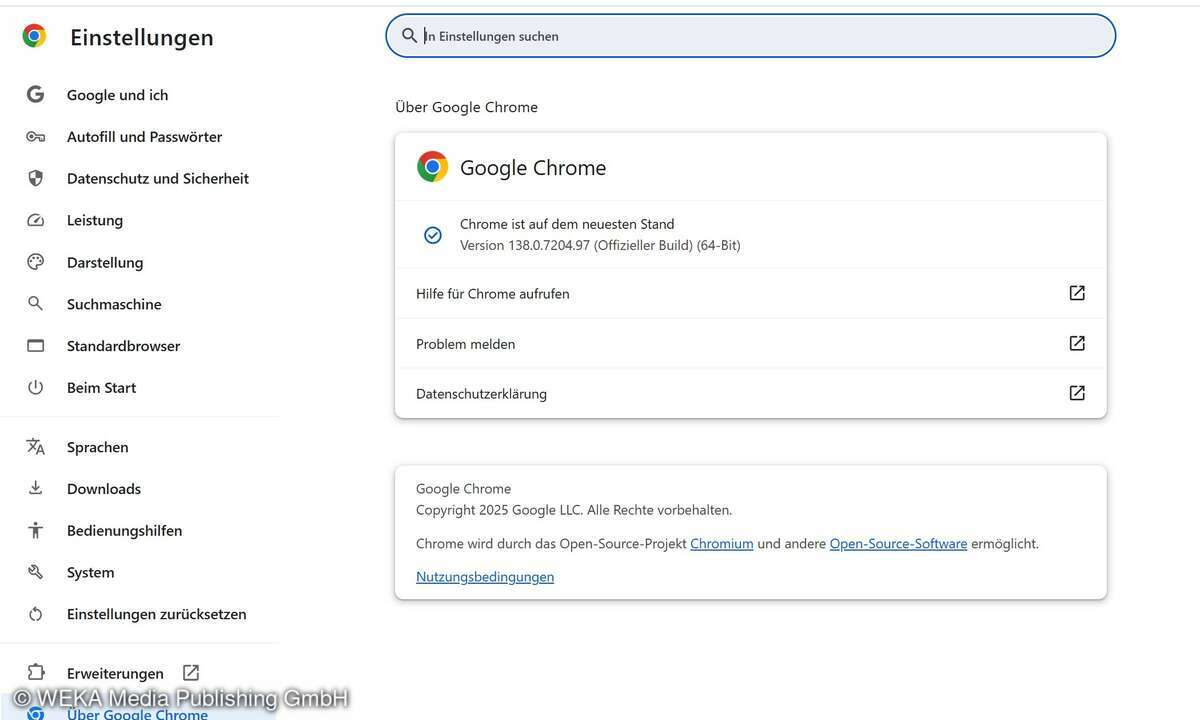
Task: Click the Google G icon in sidebar
Action: [x=36, y=95]
